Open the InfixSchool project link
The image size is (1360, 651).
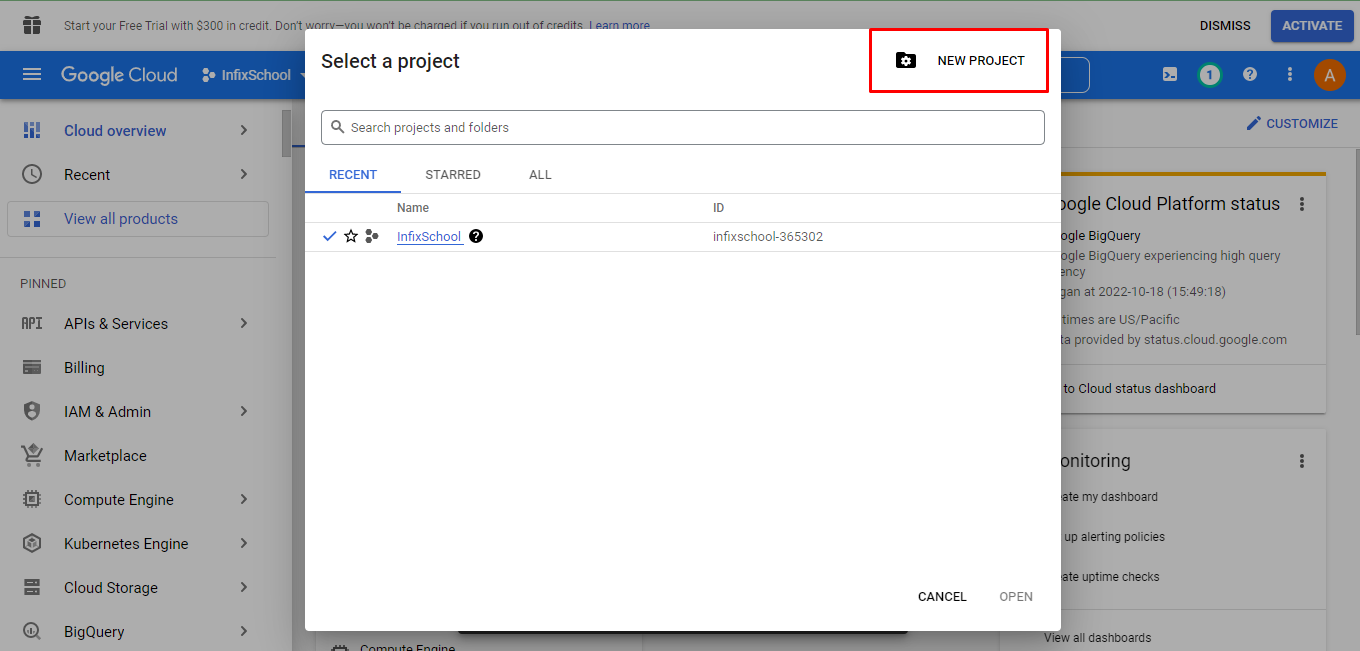(x=429, y=237)
